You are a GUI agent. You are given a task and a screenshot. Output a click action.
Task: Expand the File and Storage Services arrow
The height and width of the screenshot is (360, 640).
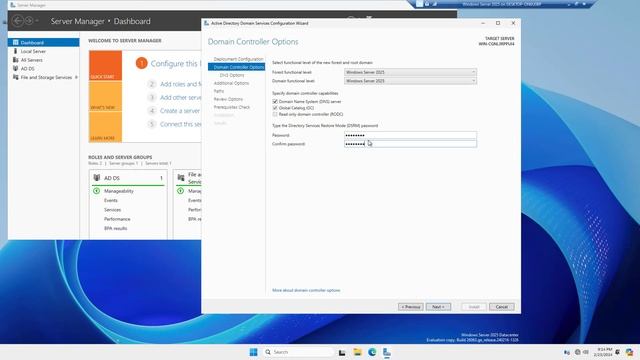point(76,77)
